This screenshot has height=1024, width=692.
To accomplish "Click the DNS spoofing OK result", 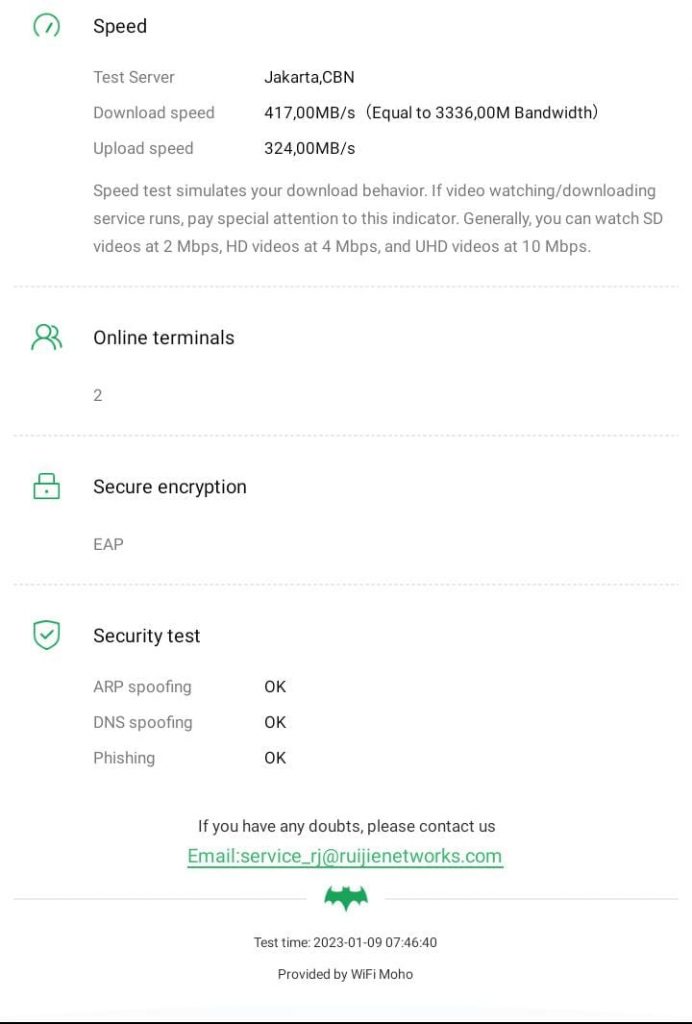I will (275, 722).
